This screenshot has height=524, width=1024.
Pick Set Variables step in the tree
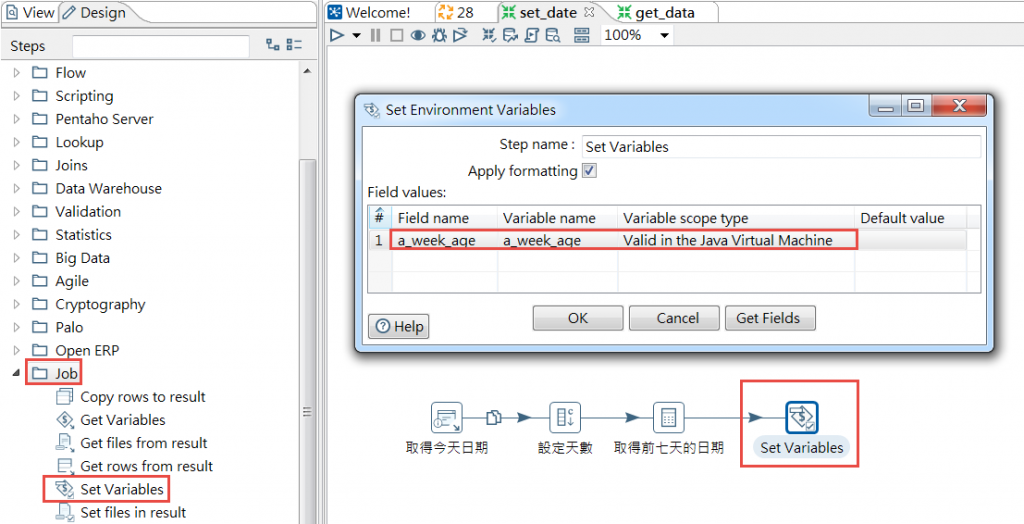coord(121,489)
